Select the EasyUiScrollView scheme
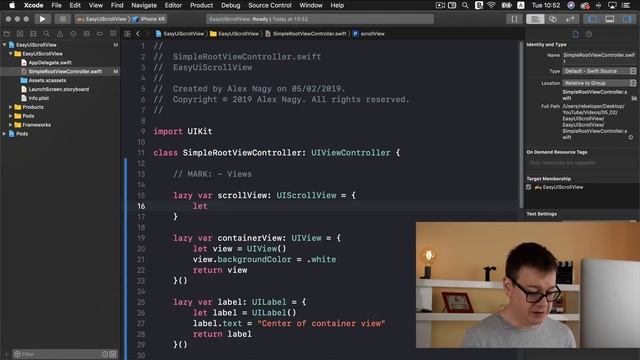The height and width of the screenshot is (360, 640). tap(102, 19)
